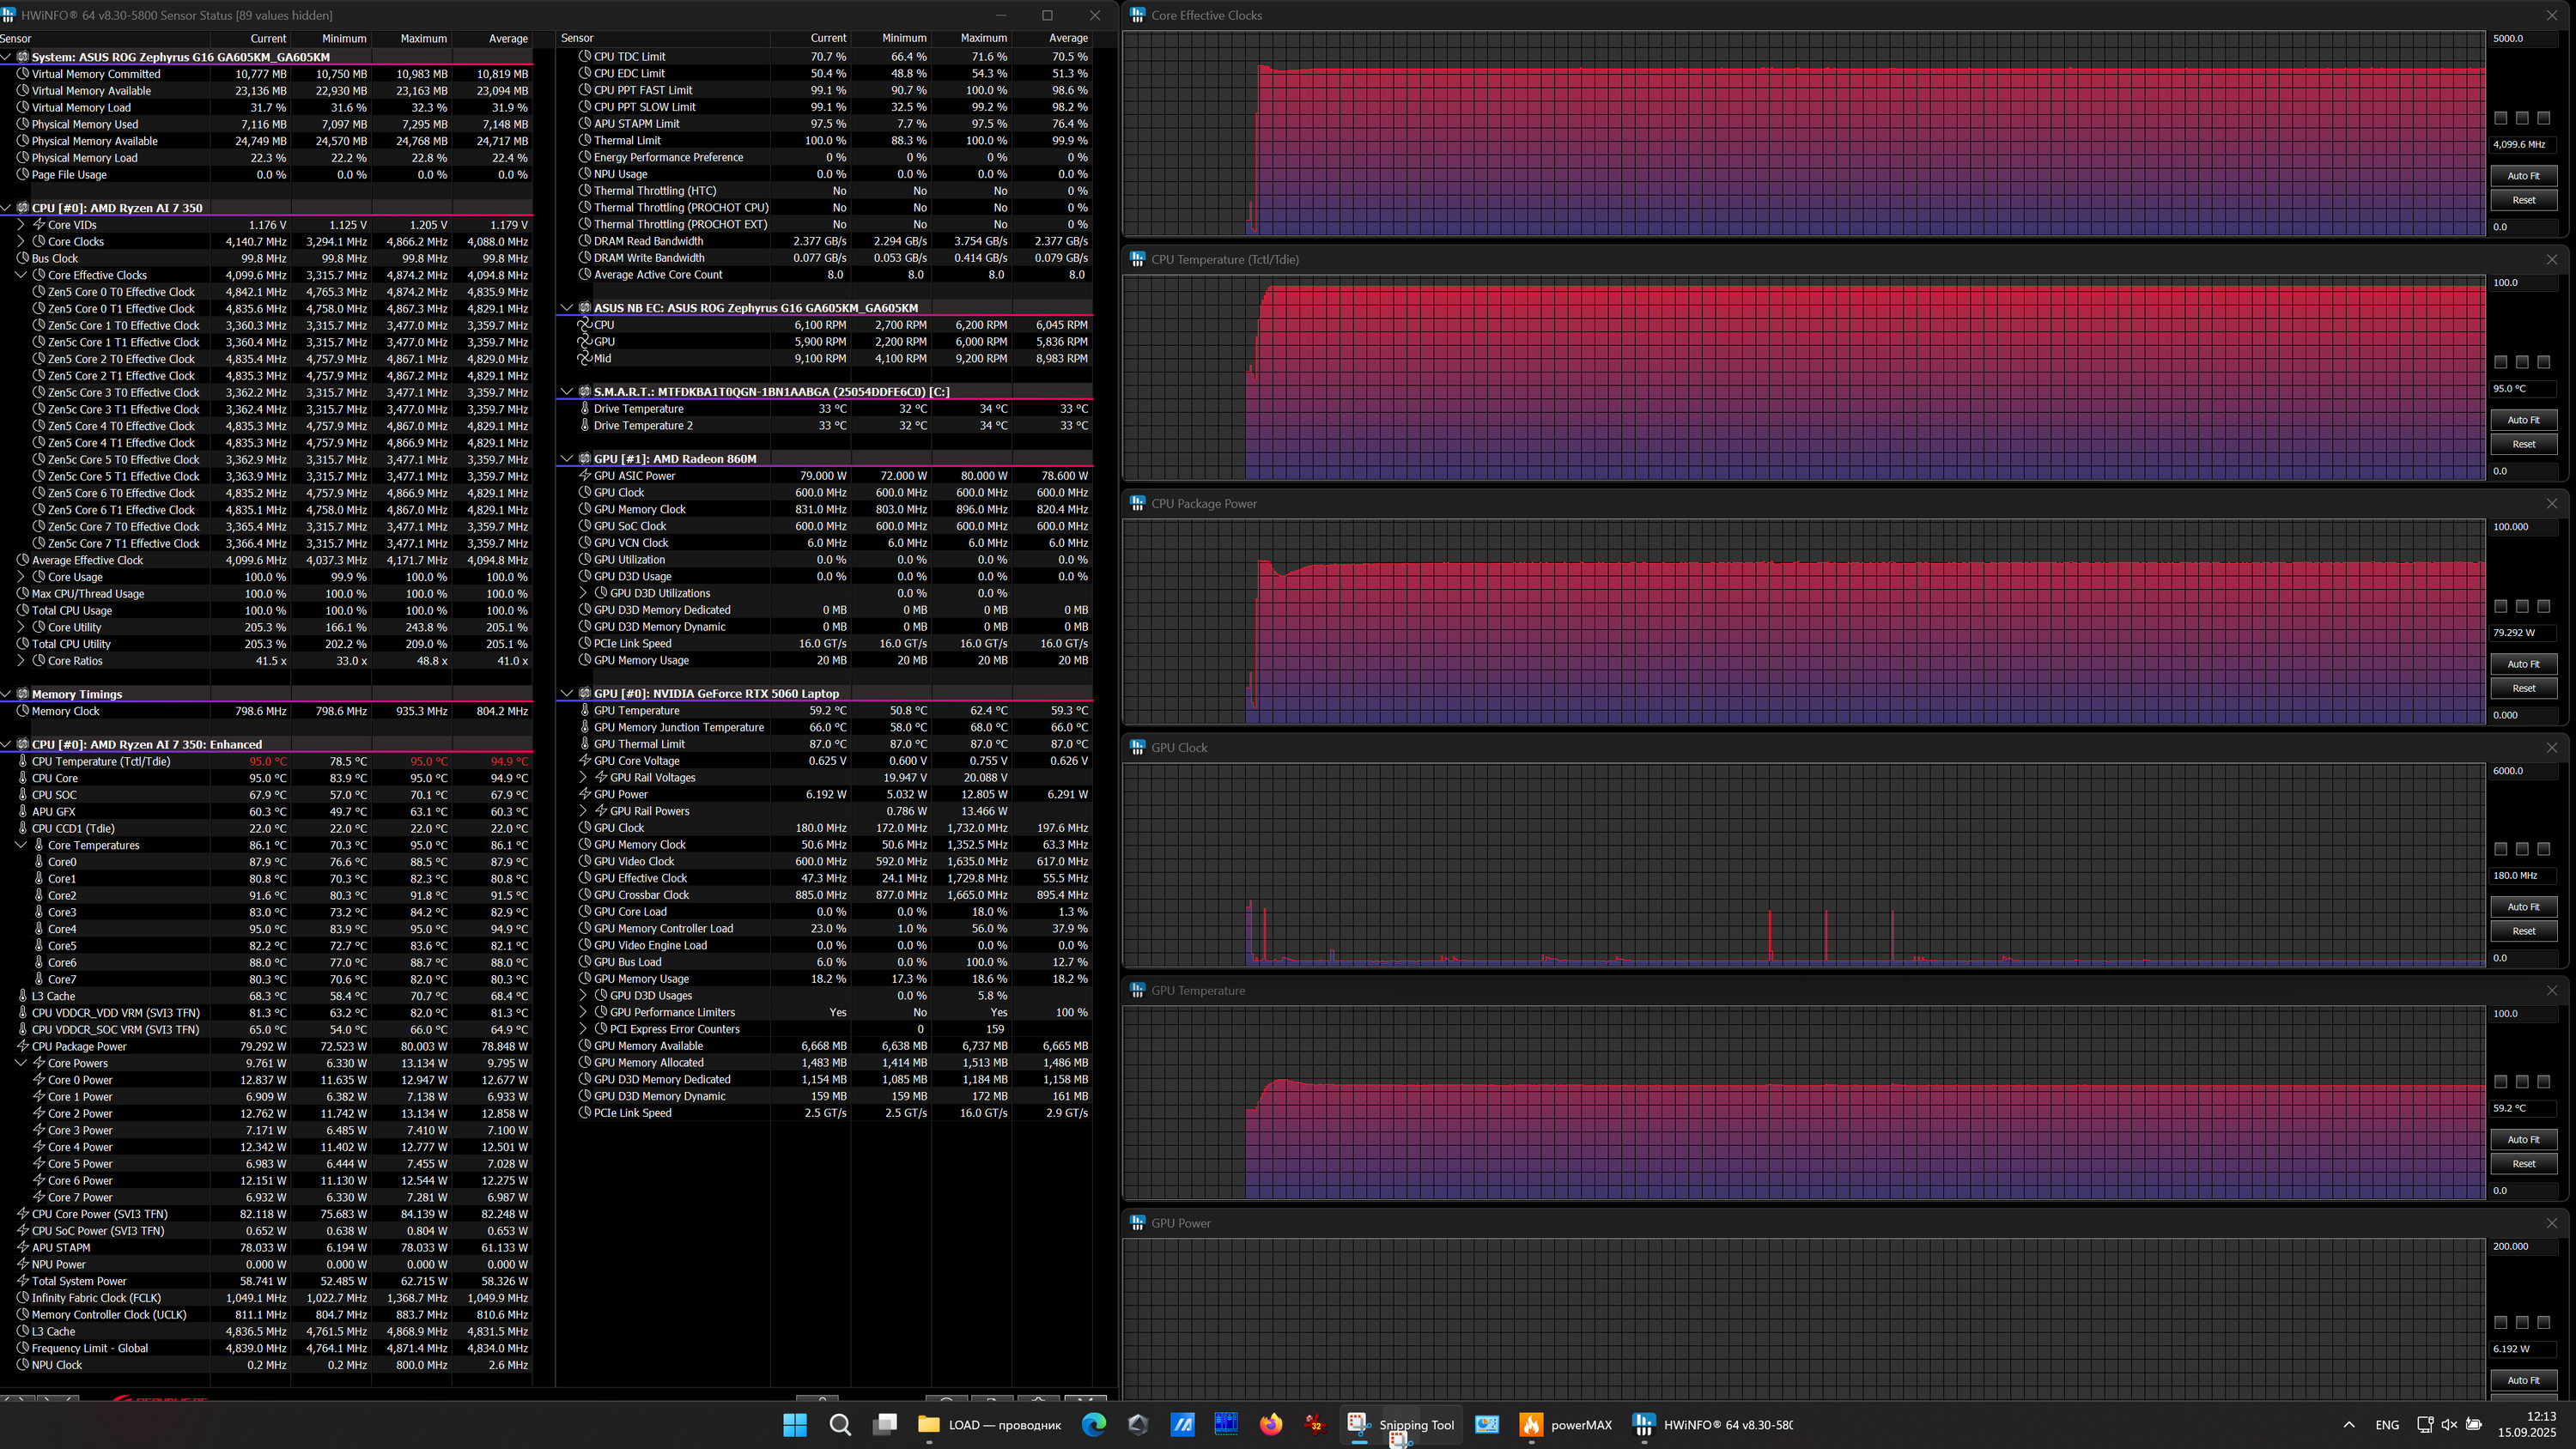Toggle middle checkbox in CPU Temperature graph
Image resolution: width=2576 pixels, height=1449 pixels.
[2522, 362]
